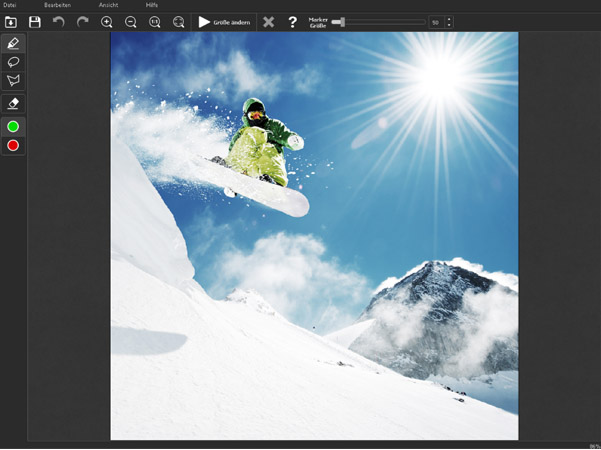This screenshot has height=450, width=601.
Task: Zoom in with the plus magnifier
Action: point(107,22)
